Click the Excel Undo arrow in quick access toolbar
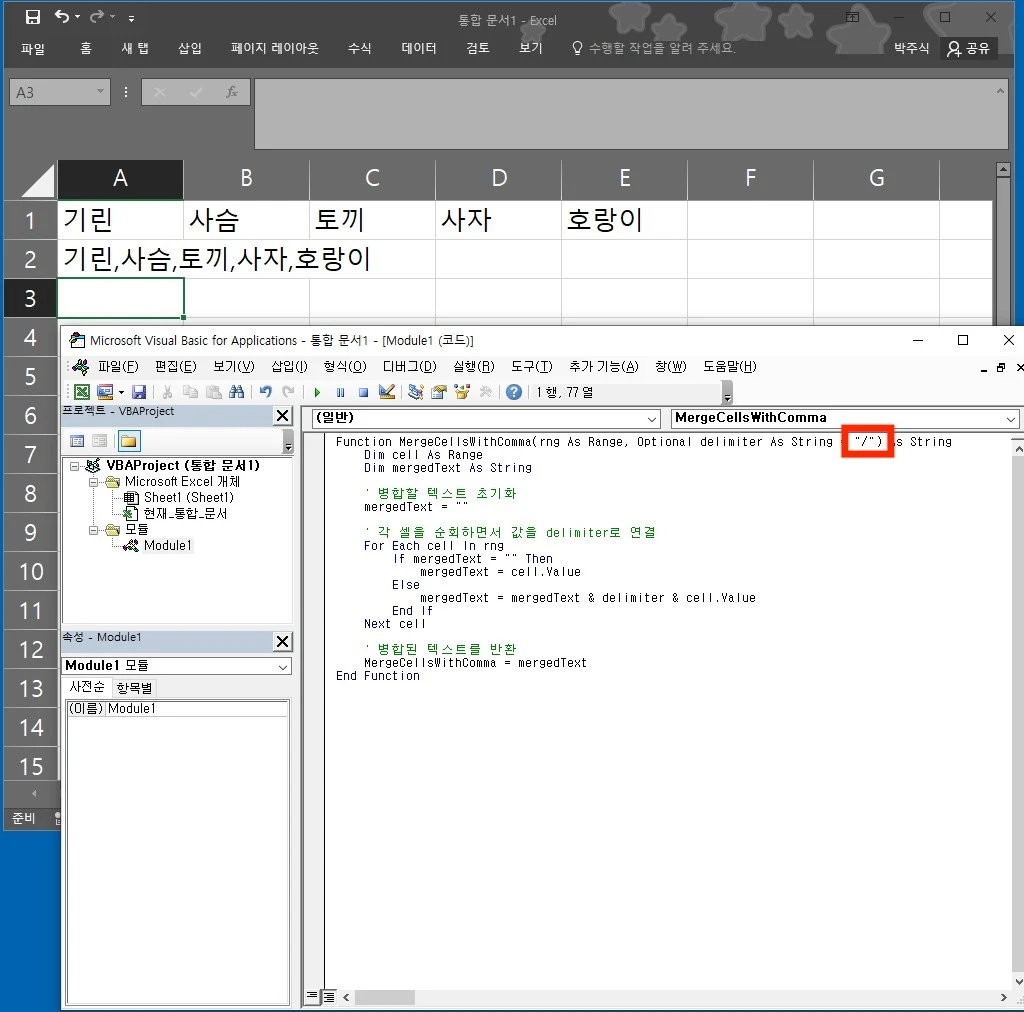 [61, 17]
